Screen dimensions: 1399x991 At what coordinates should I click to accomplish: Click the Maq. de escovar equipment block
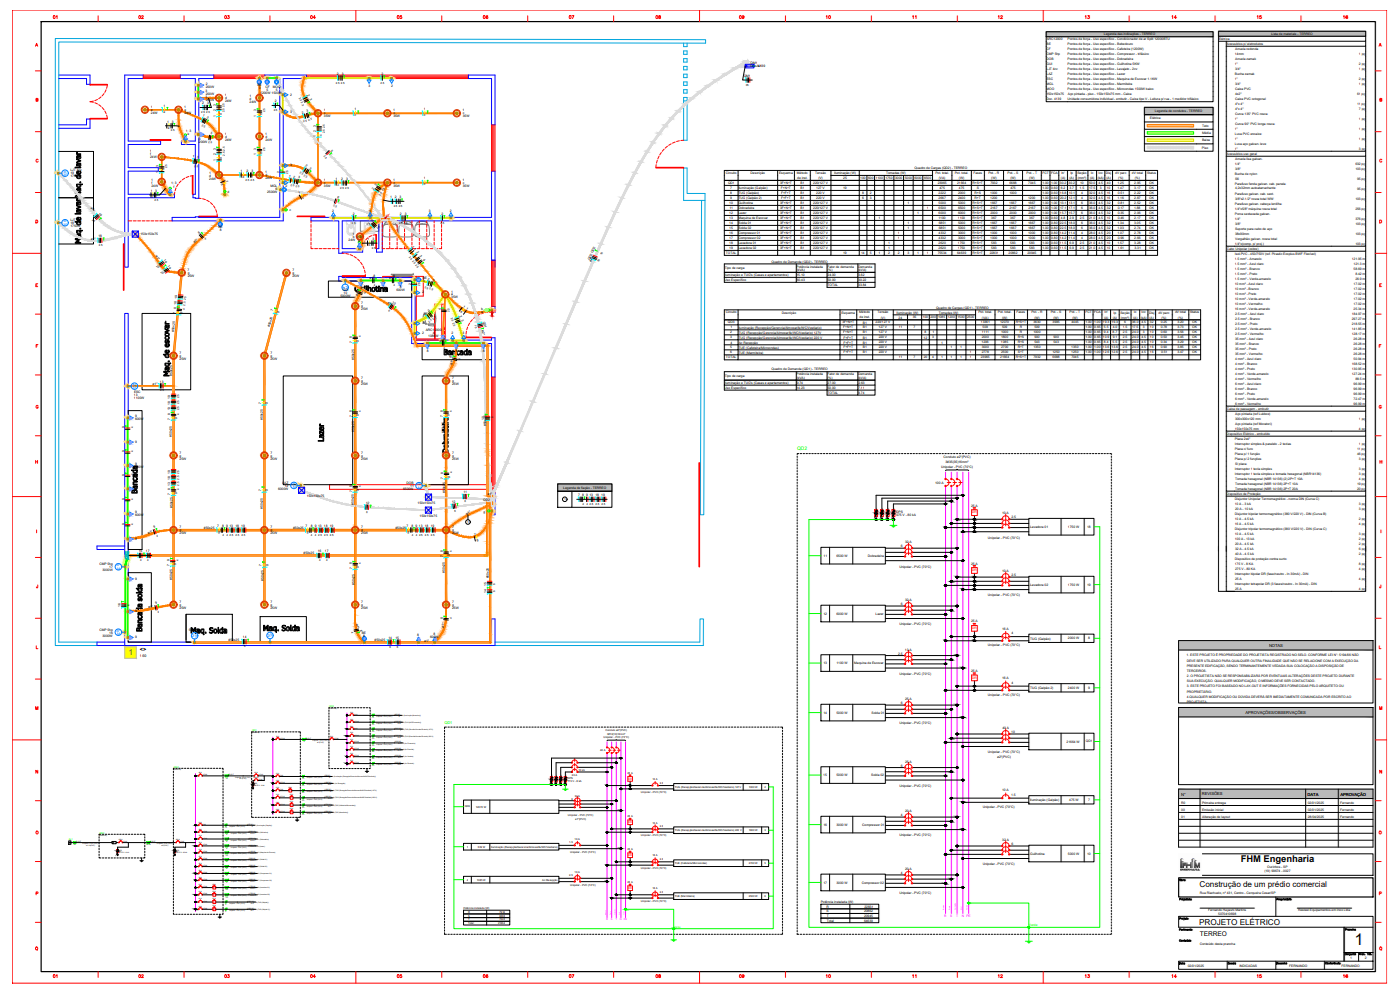[x=166, y=353]
